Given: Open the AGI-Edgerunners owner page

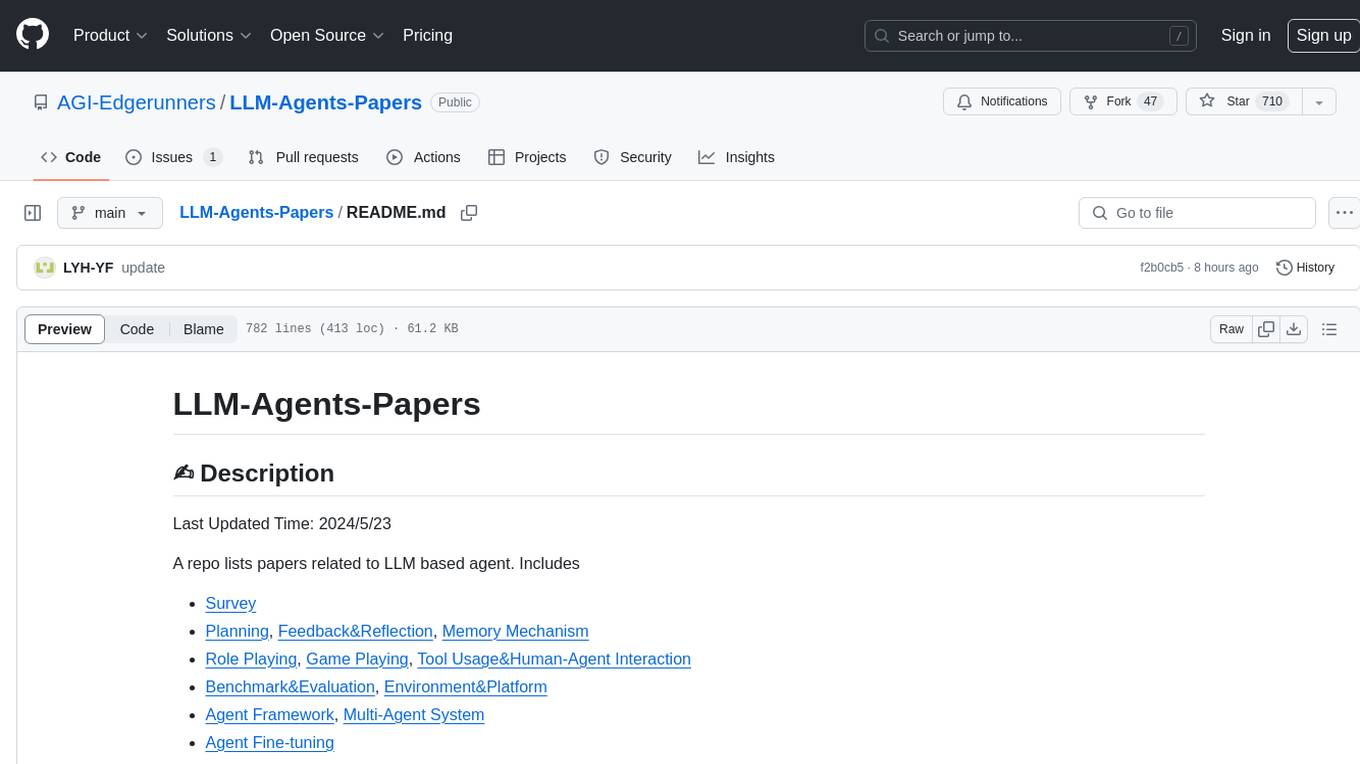Looking at the screenshot, I should [136, 102].
